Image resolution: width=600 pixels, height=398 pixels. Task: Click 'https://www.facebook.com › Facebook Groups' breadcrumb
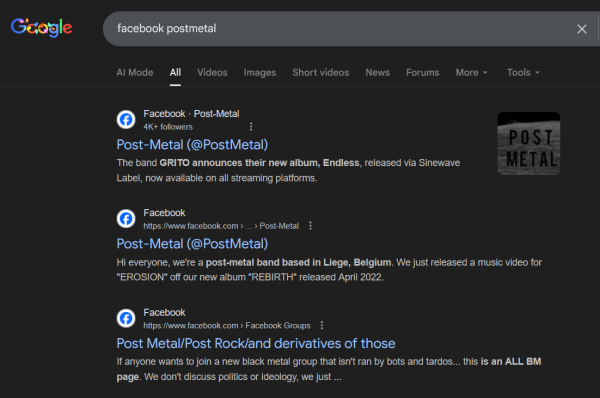point(227,326)
